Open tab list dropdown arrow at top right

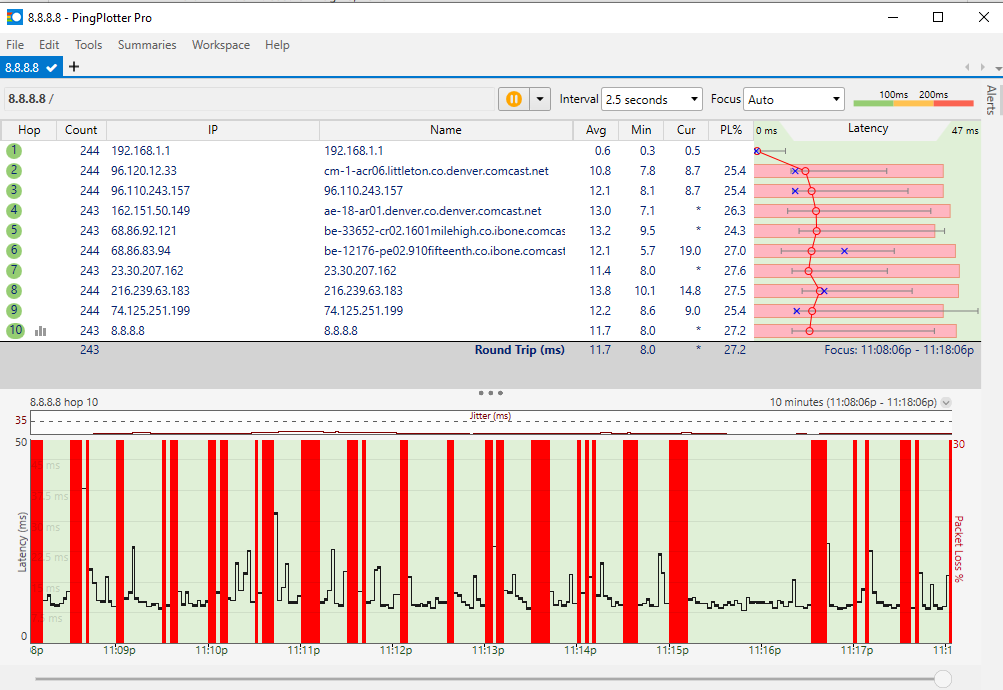(x=998, y=68)
